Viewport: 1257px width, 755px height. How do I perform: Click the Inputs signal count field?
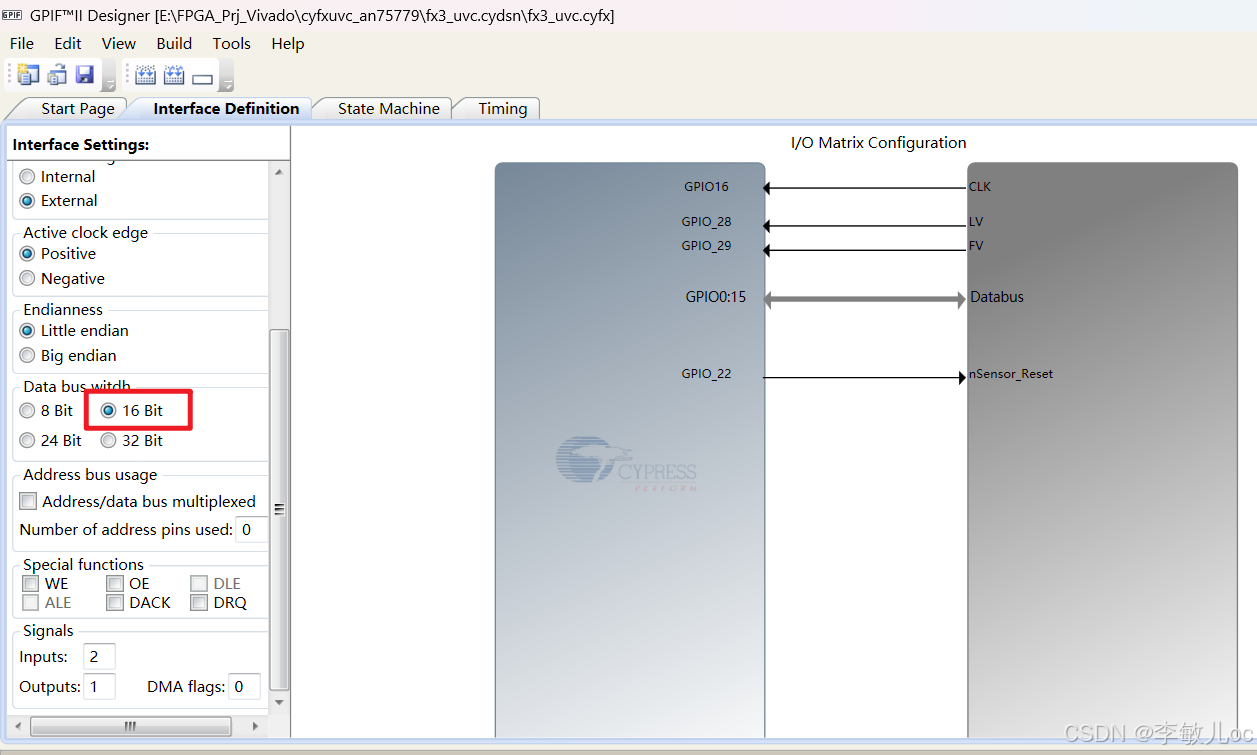click(99, 657)
